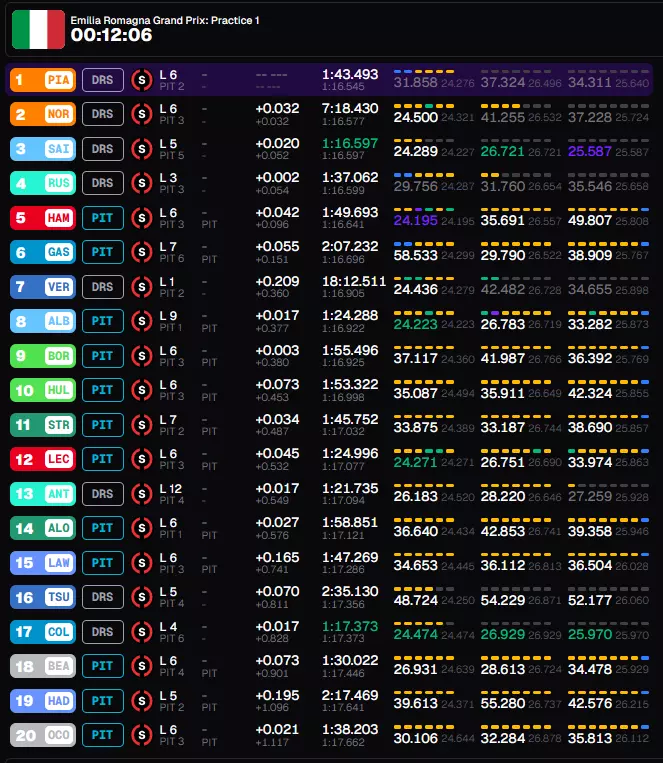This screenshot has height=763, width=663.
Task: Click VER's last lap time 18:12.511
Action: (x=354, y=281)
